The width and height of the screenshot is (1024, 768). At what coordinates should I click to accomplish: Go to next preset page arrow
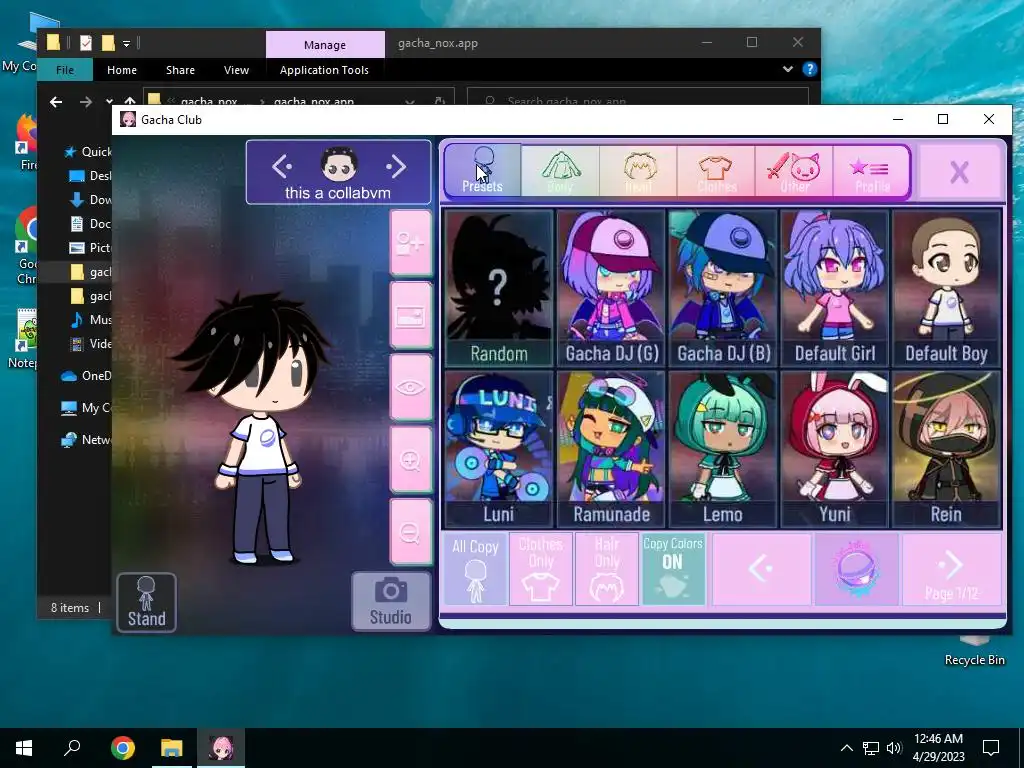click(x=952, y=569)
